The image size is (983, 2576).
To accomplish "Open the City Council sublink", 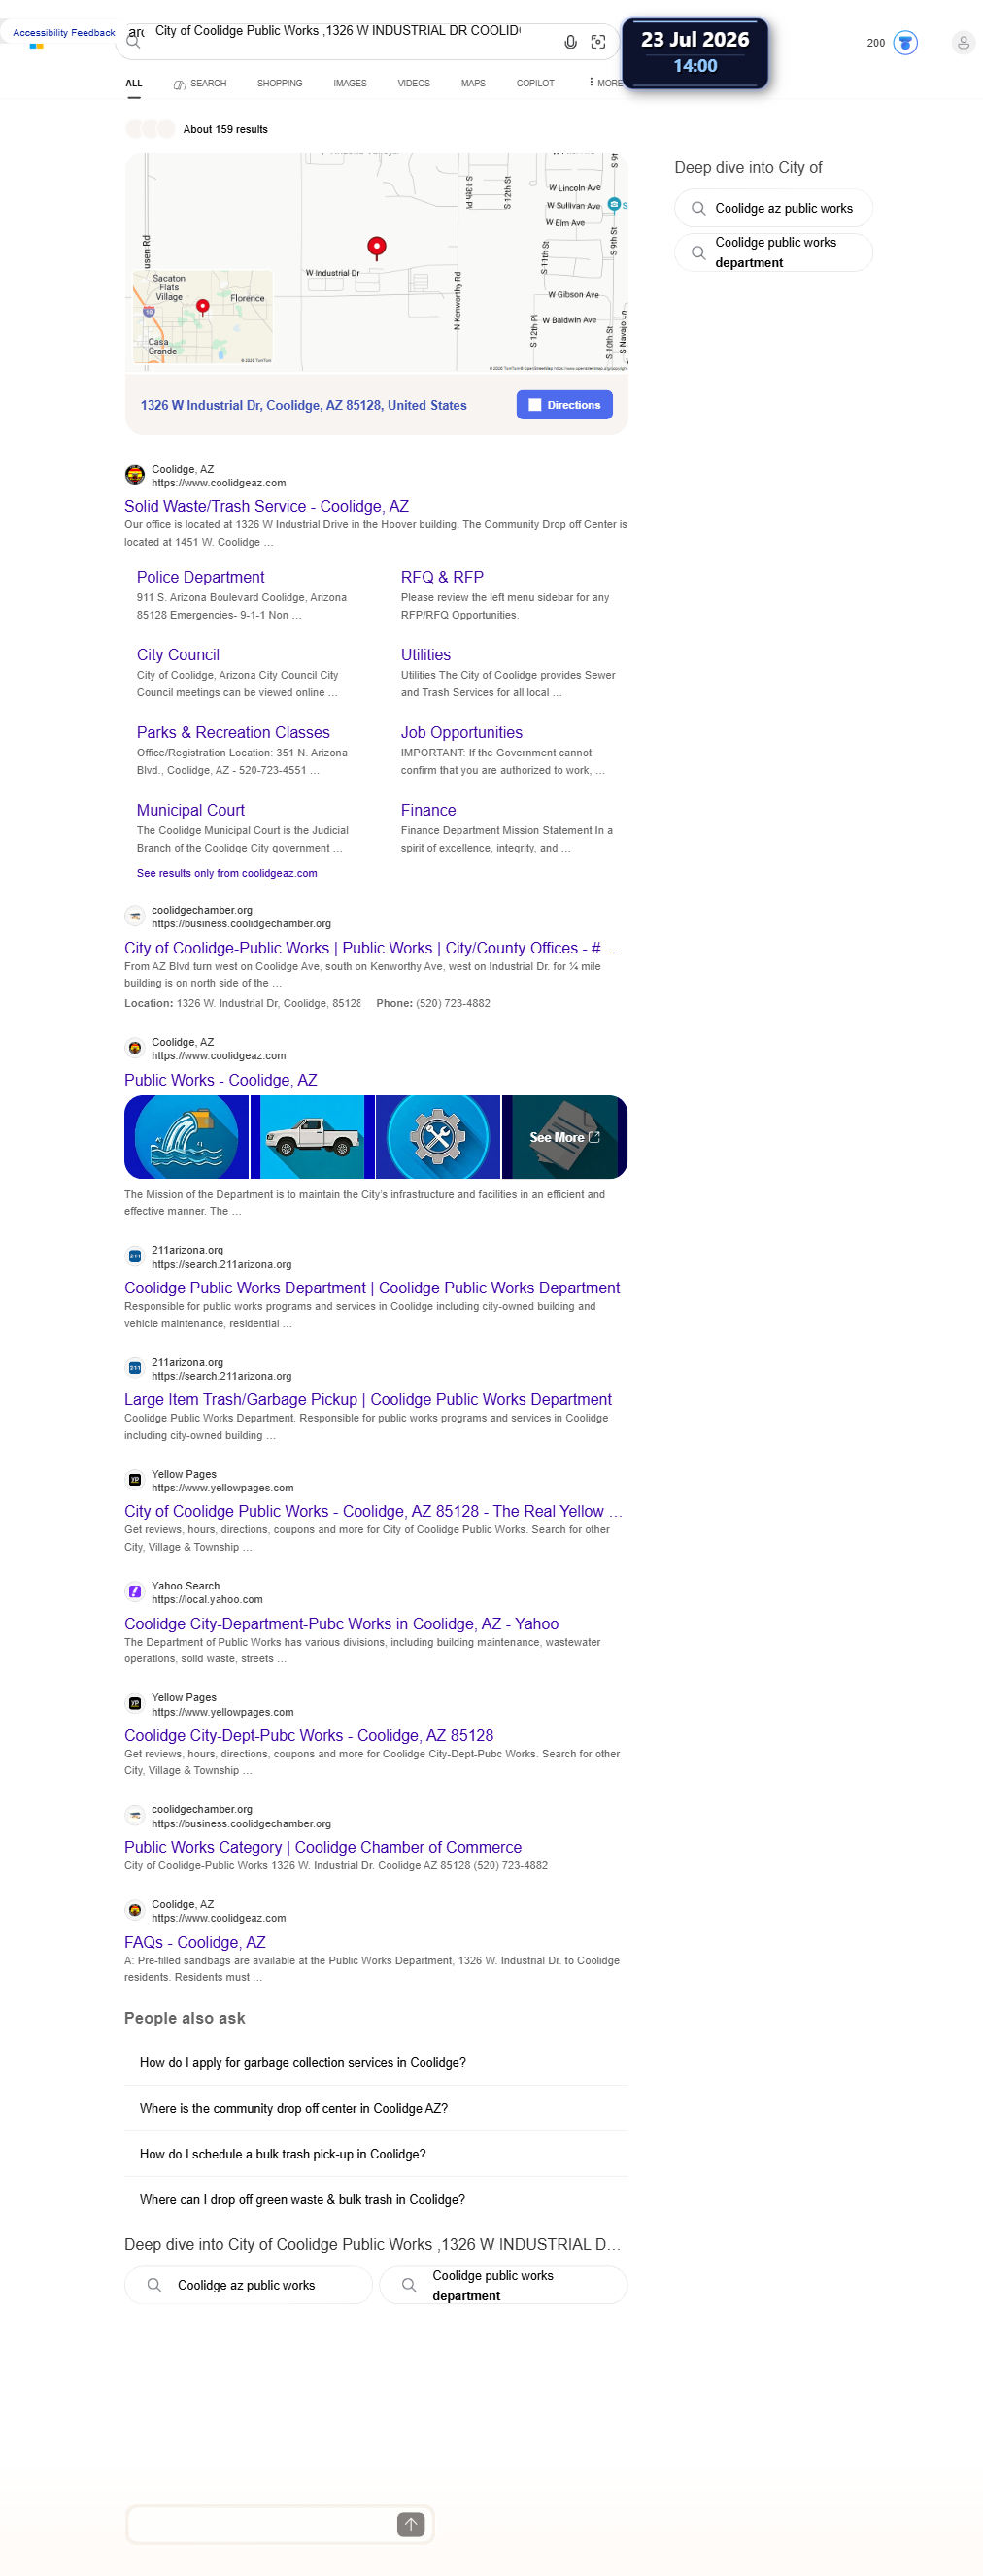I will [178, 655].
